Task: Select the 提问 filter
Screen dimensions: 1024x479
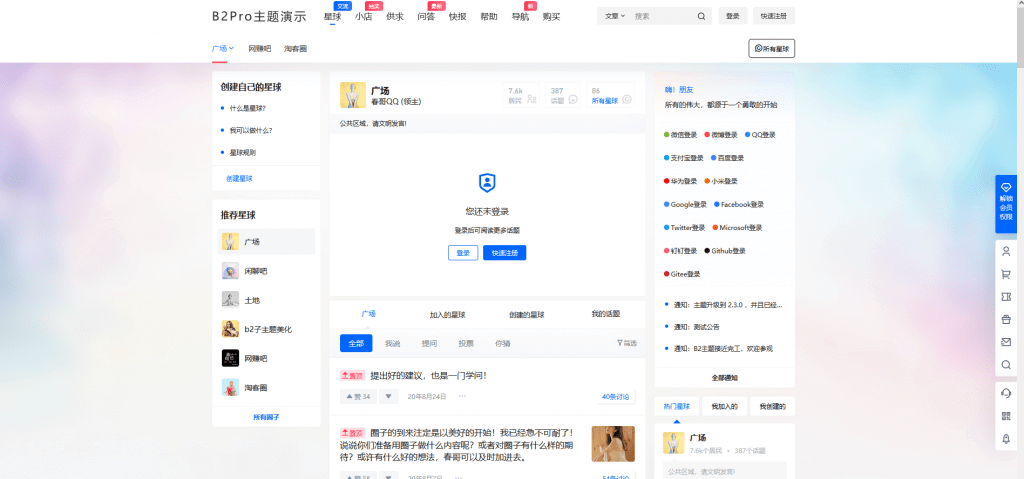Action: (429, 343)
